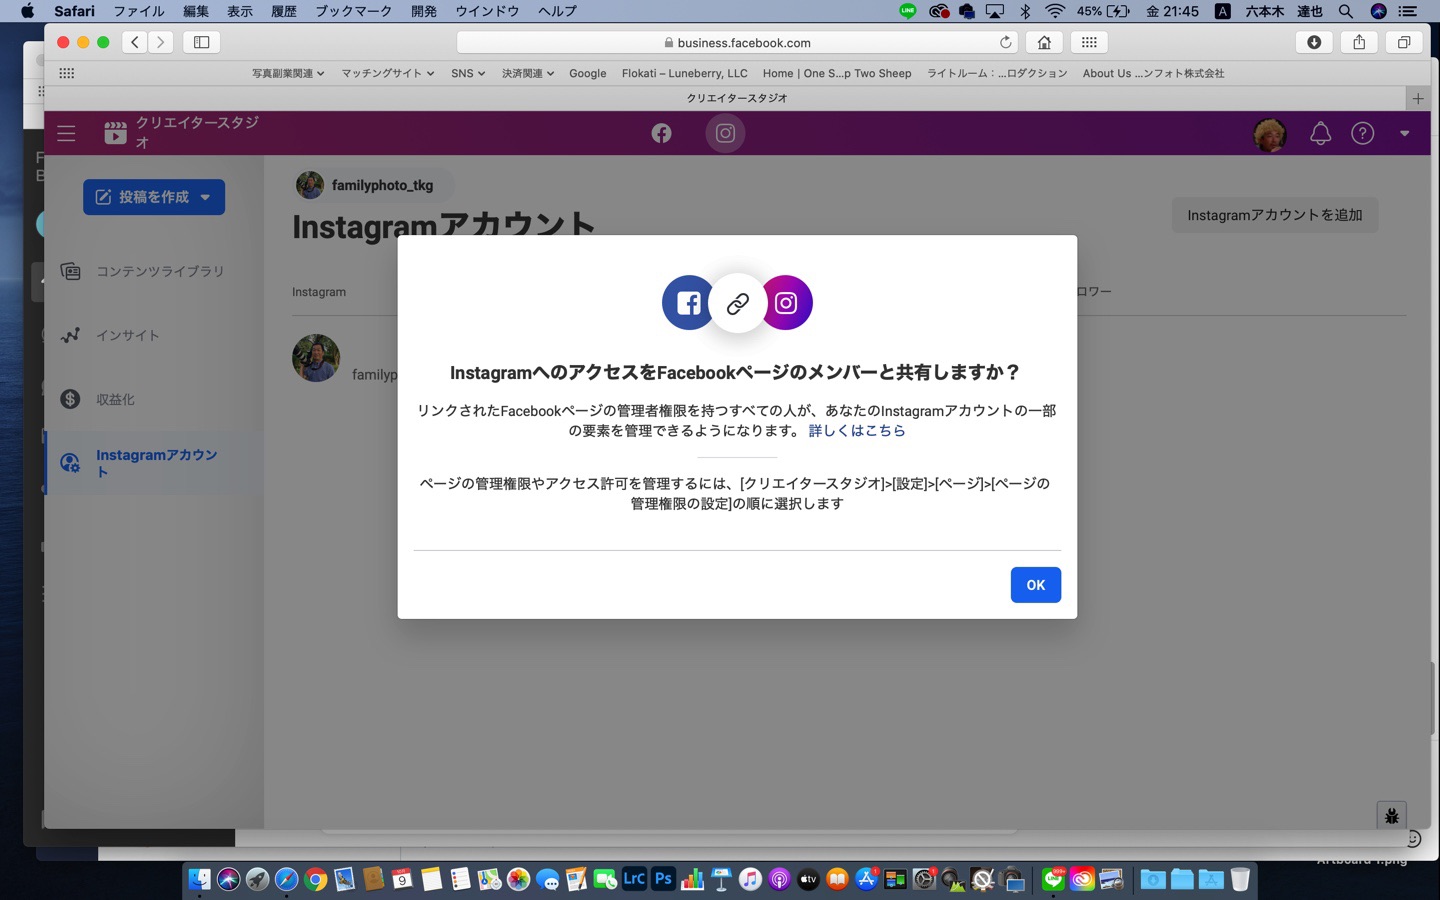Reload the page in Safari
1440x900 pixels.
1005,42
